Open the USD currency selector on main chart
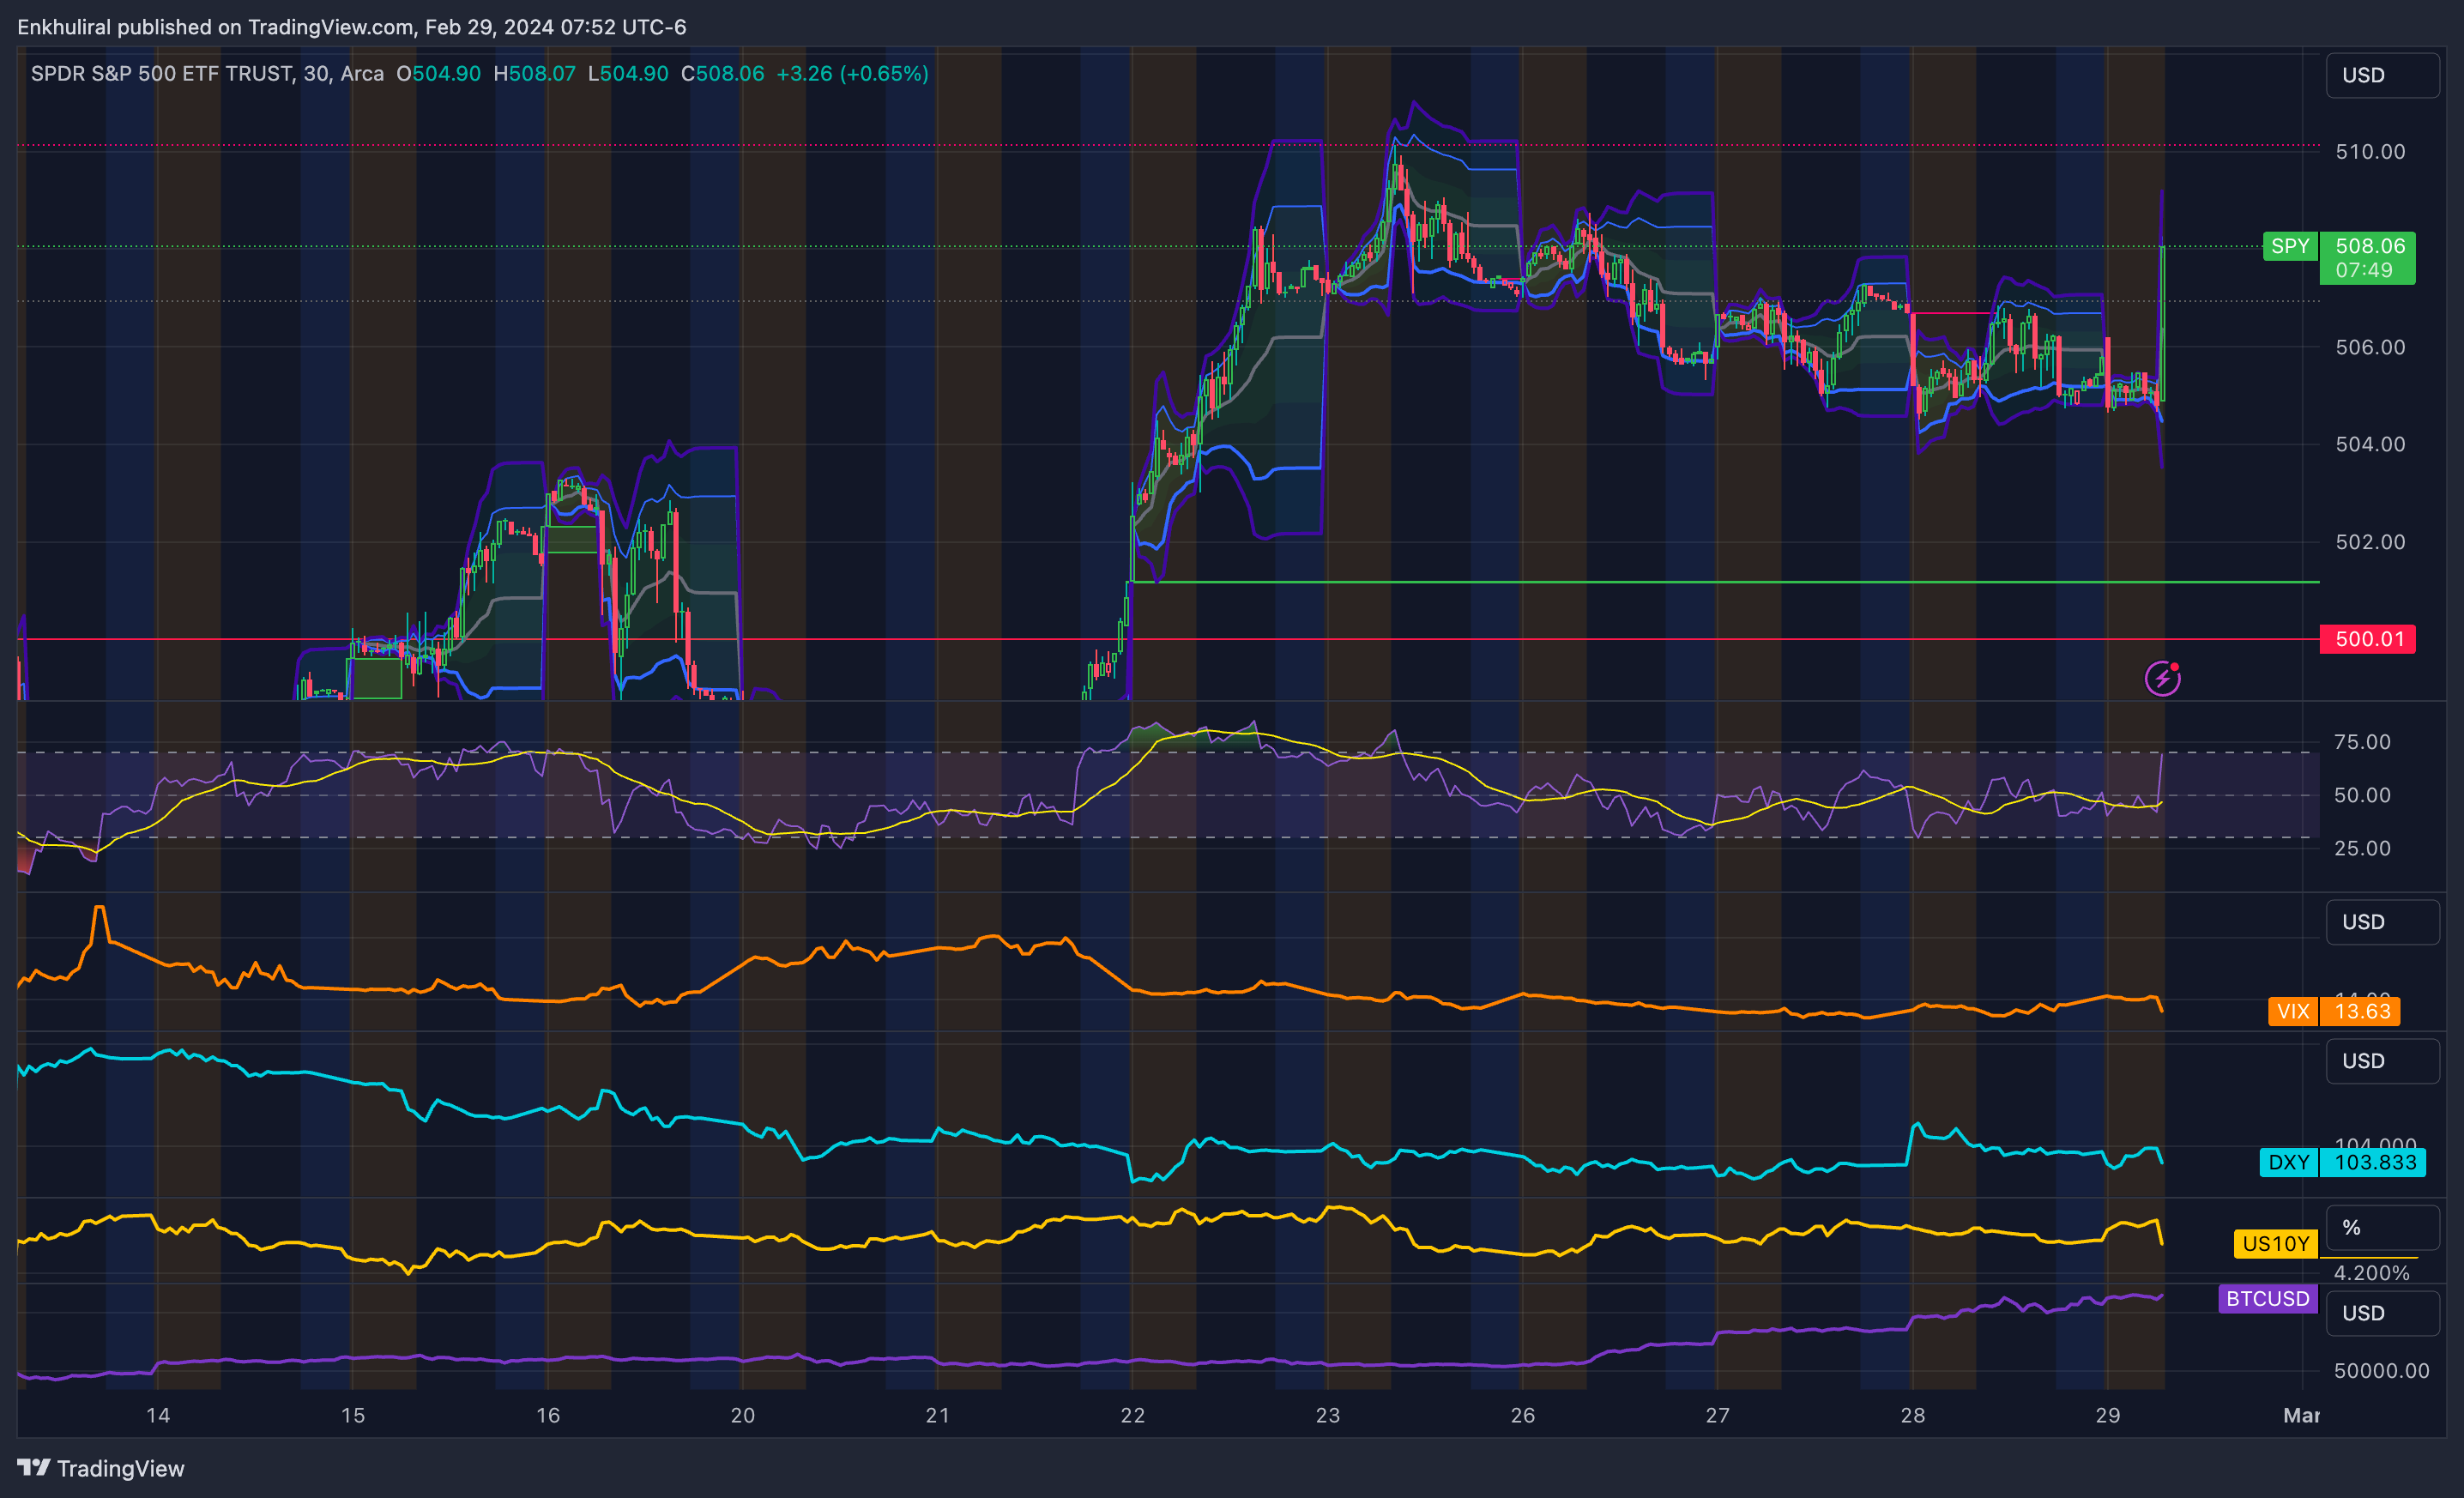 coord(2382,75)
